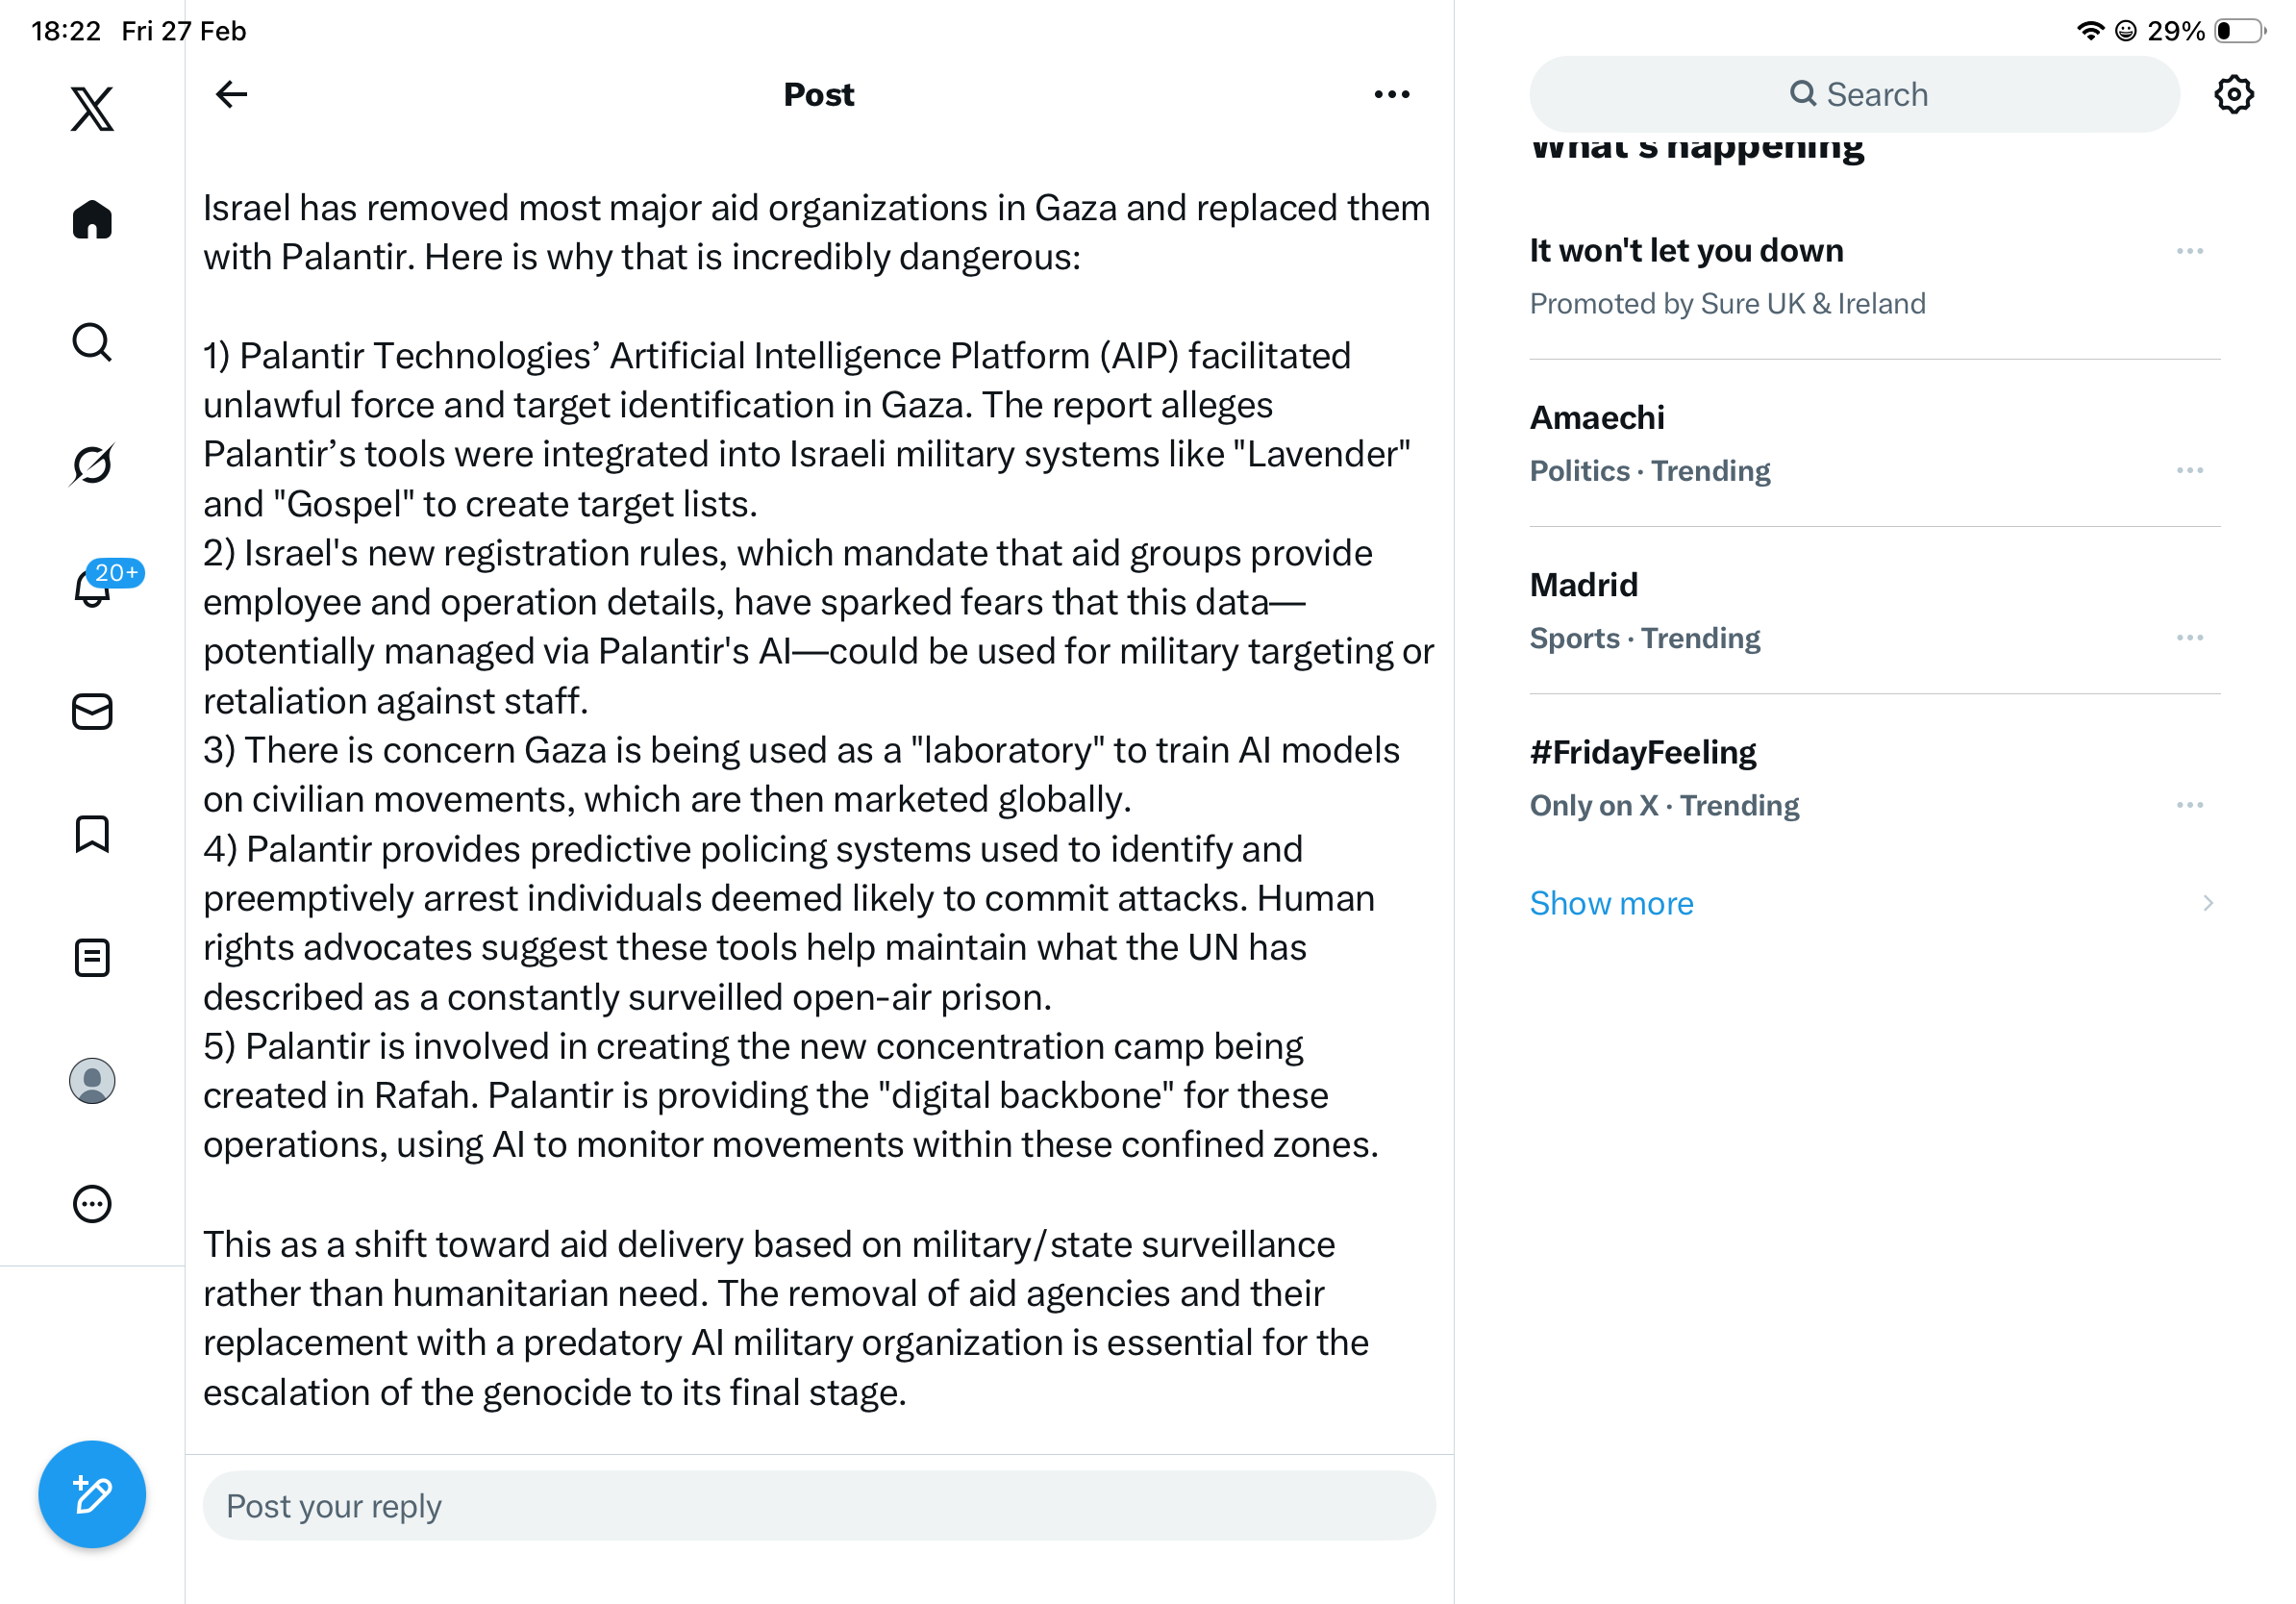Open Direct Messages envelope icon
The height and width of the screenshot is (1604, 2296).
coord(92,712)
